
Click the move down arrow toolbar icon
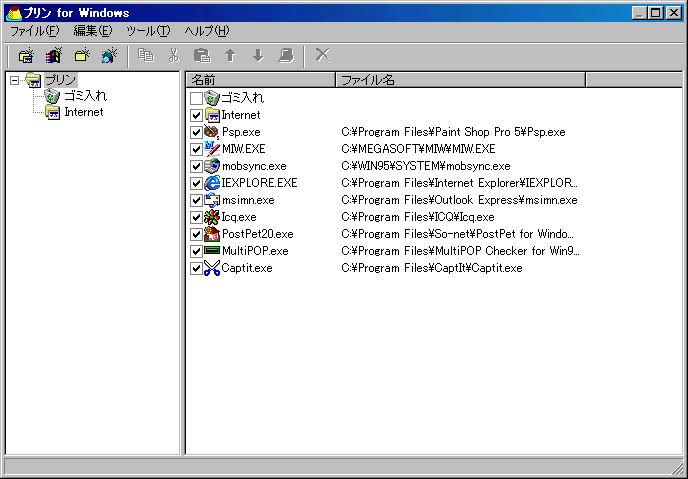(x=258, y=56)
